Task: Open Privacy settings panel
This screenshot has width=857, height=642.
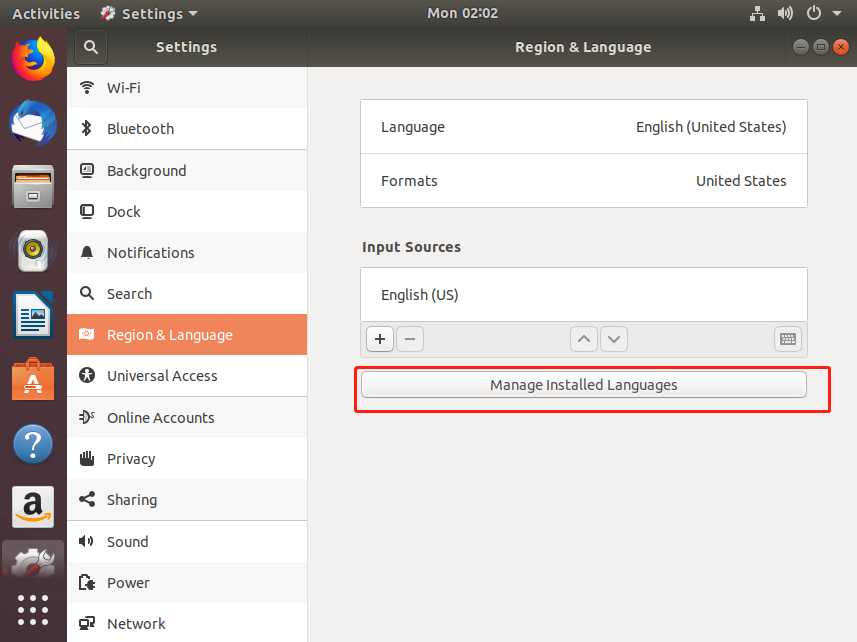Action: coord(187,458)
